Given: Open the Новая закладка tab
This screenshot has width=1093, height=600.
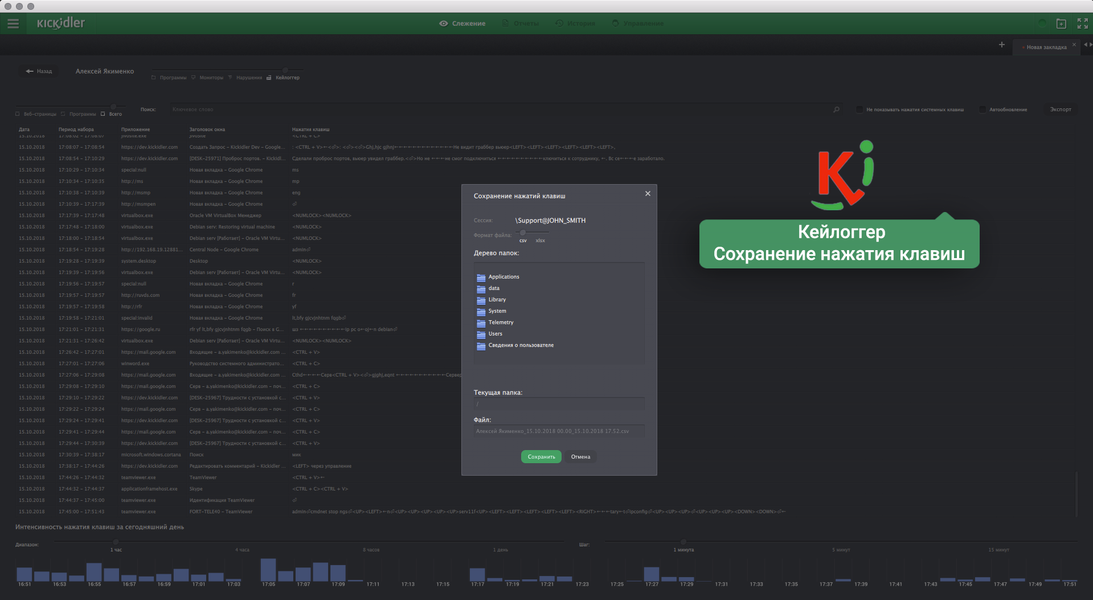Looking at the screenshot, I should coord(1046,47).
